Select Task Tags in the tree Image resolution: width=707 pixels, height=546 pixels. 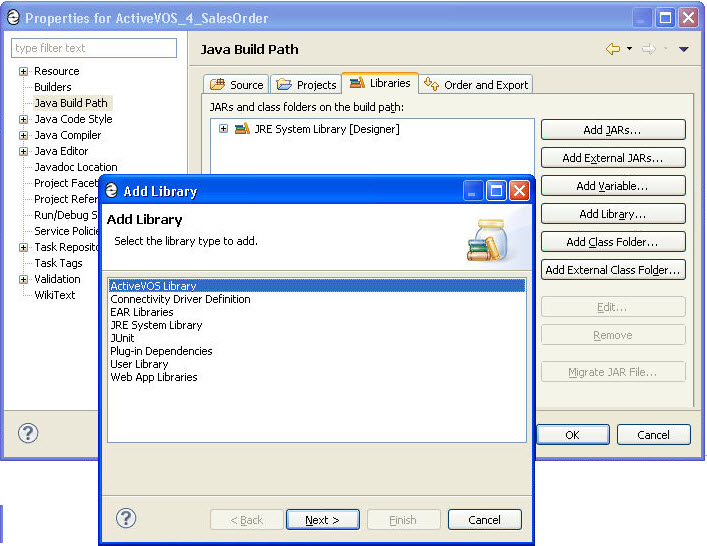[x=58, y=263]
